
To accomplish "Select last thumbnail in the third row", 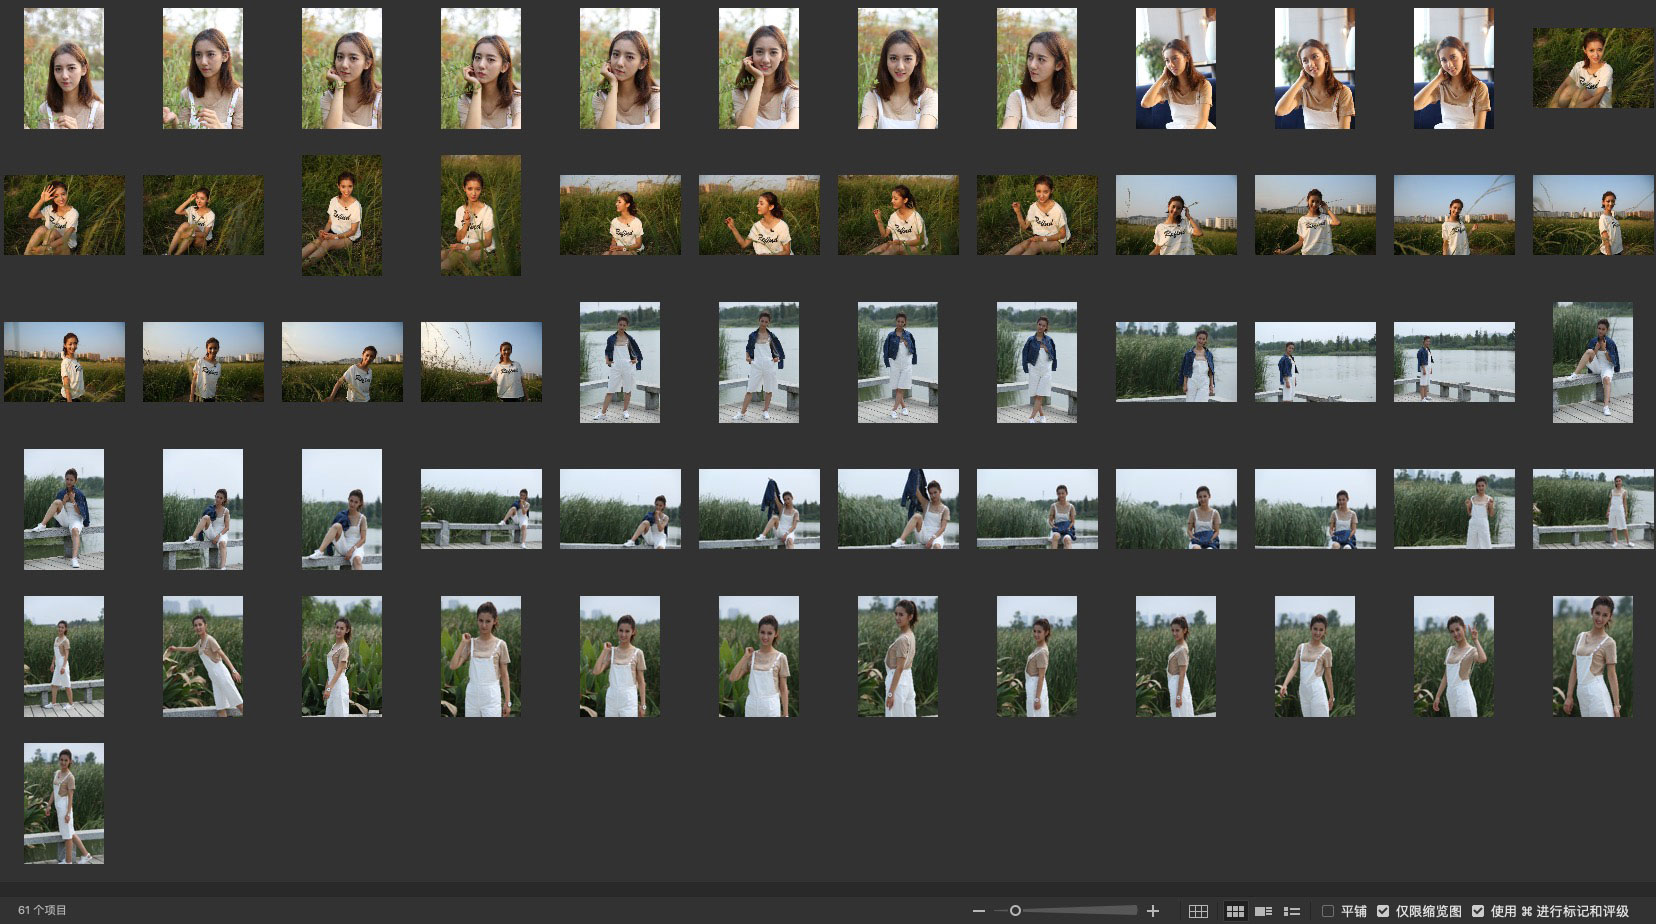I will click(1592, 362).
